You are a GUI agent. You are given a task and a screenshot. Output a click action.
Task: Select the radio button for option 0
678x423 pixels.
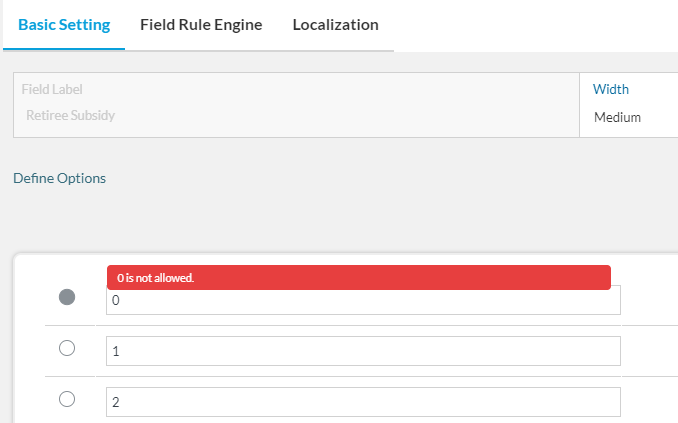(x=67, y=297)
